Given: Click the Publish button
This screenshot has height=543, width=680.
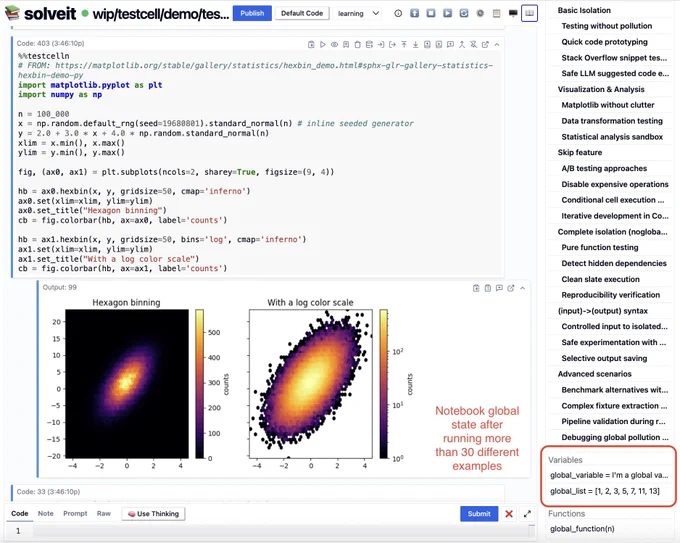Looking at the screenshot, I should tap(252, 13).
